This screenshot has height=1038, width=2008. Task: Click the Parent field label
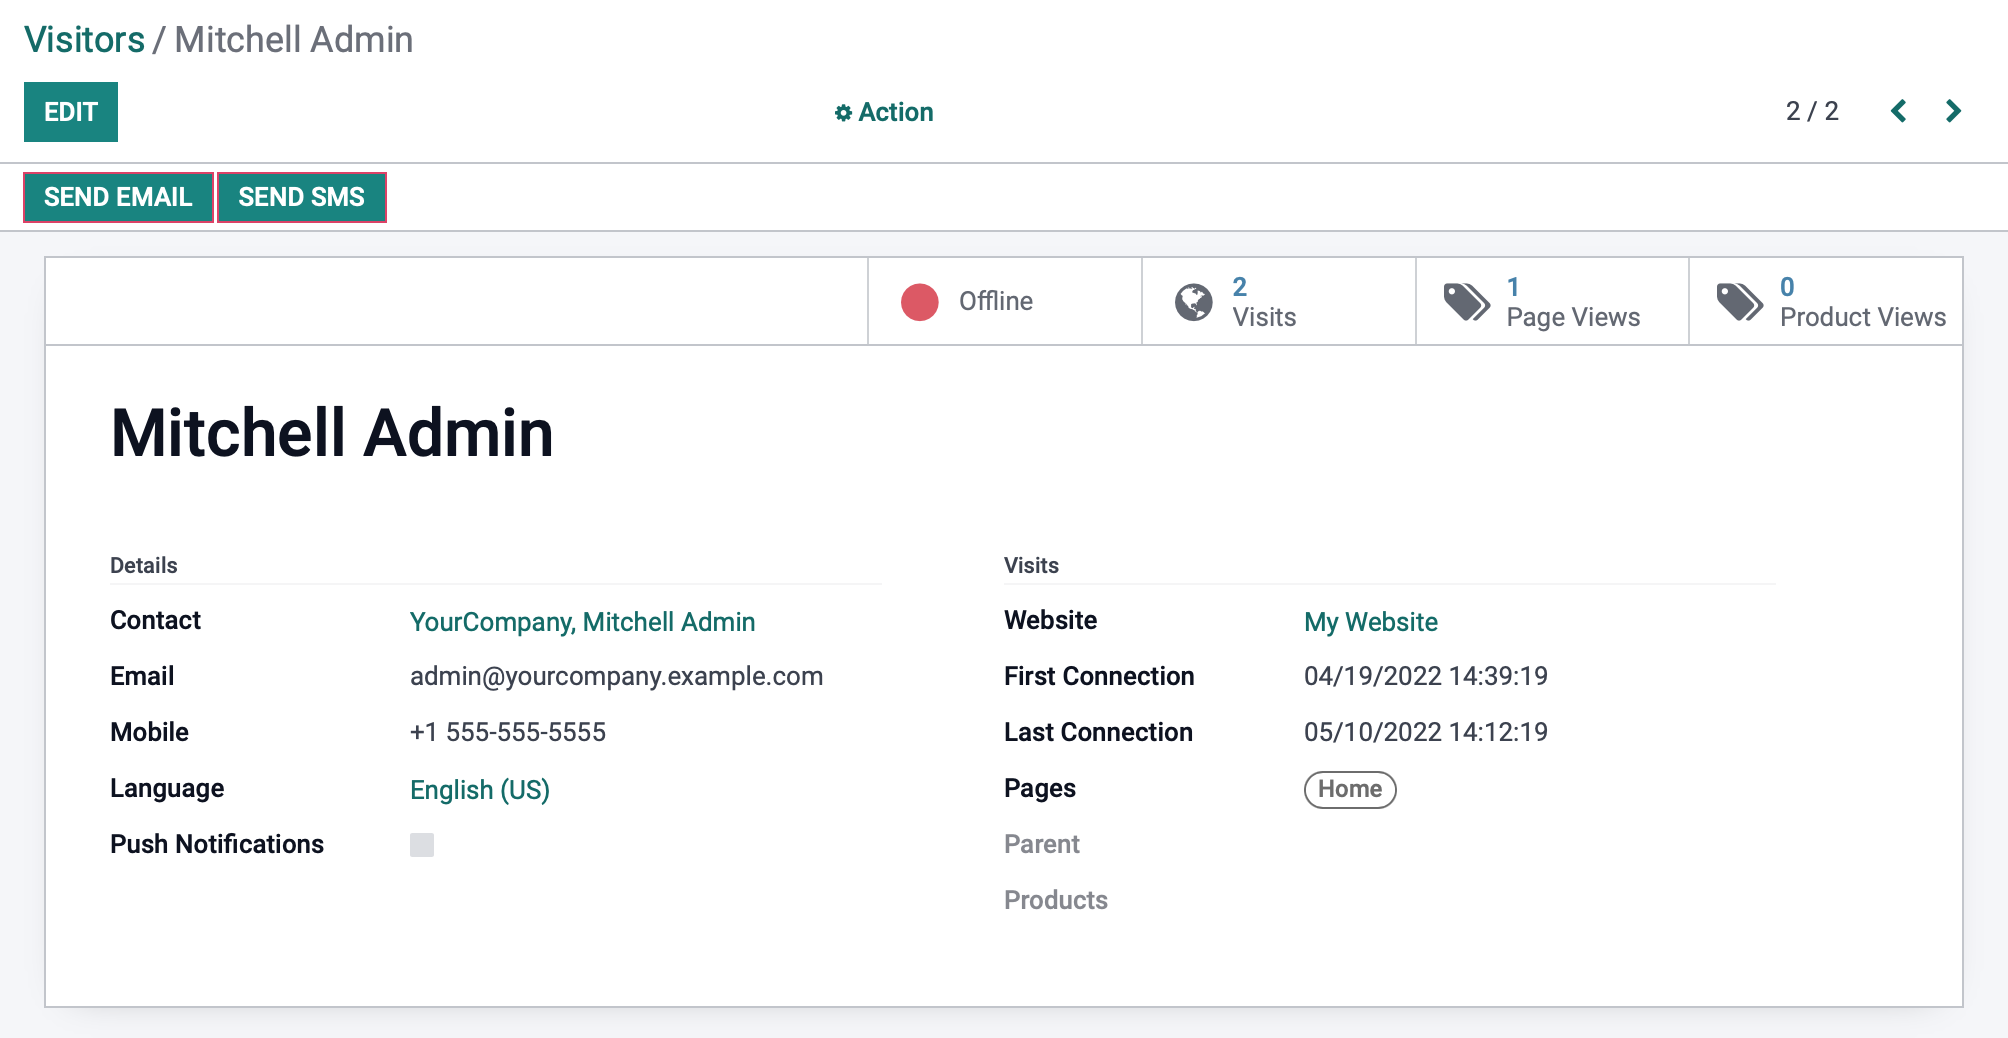1042,844
